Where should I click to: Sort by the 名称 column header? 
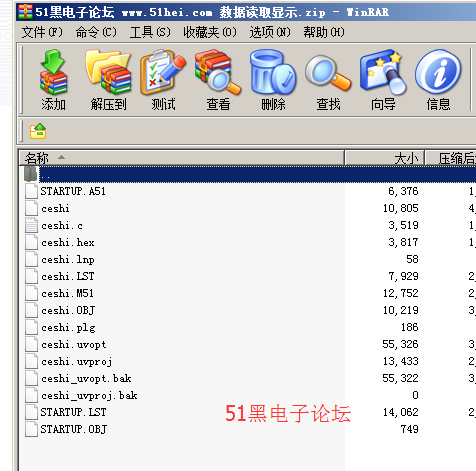pyautogui.click(x=182, y=158)
